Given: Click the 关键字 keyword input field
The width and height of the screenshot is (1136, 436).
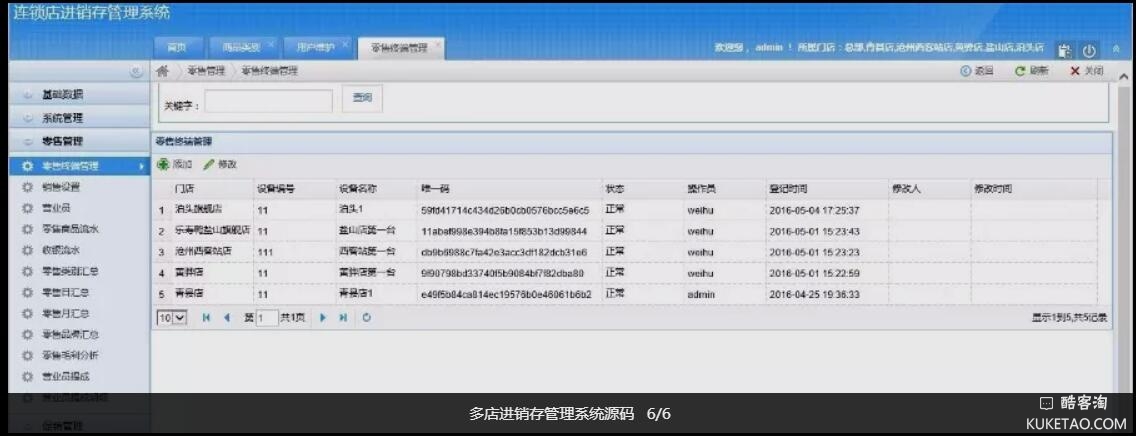Looking at the screenshot, I should click(268, 101).
